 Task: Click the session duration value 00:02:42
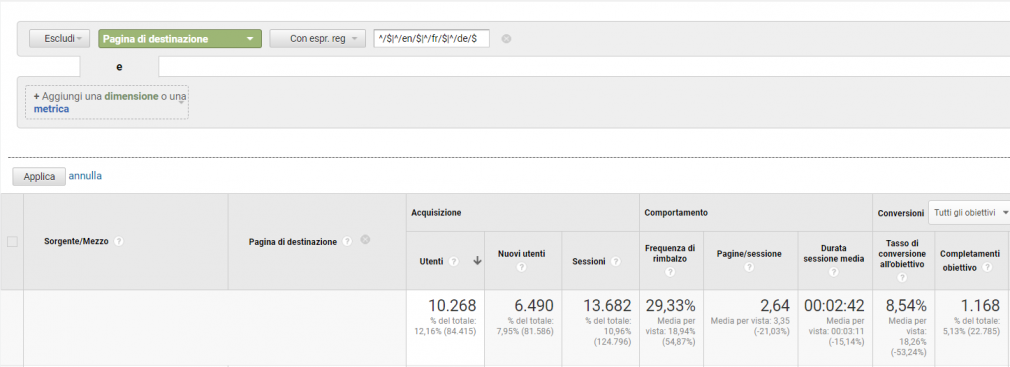834,306
